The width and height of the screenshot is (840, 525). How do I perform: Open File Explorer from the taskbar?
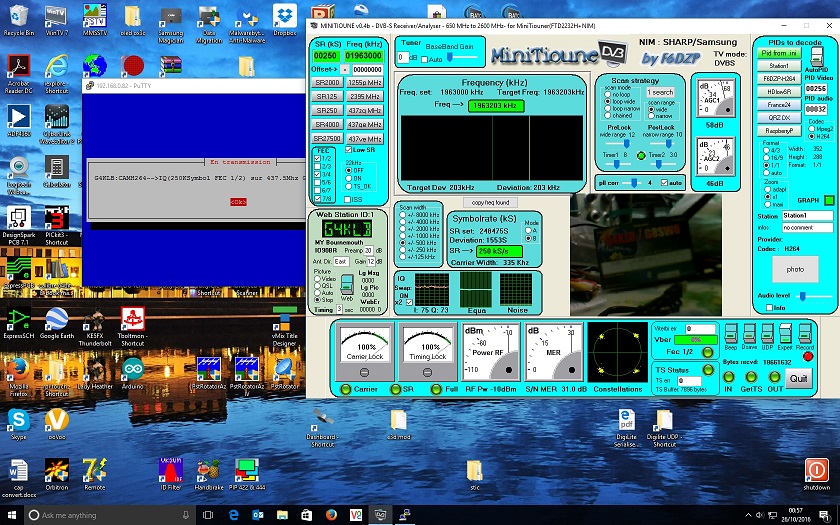point(282,515)
